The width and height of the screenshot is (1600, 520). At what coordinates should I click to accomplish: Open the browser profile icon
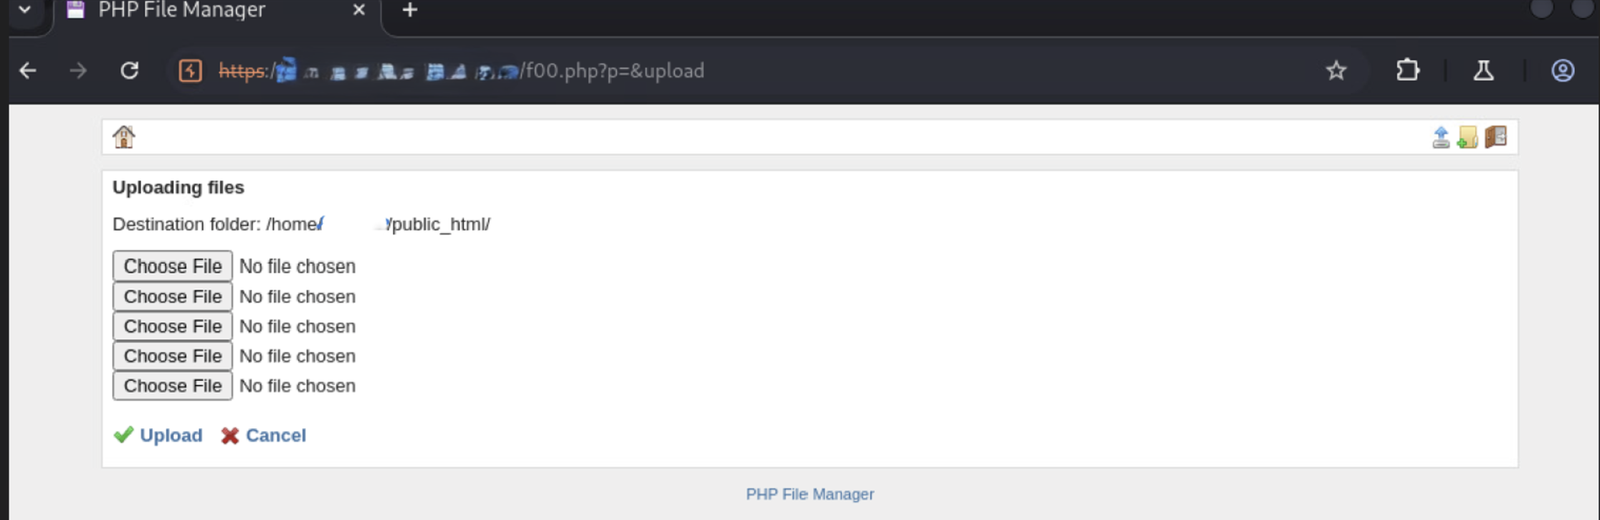[1563, 71]
